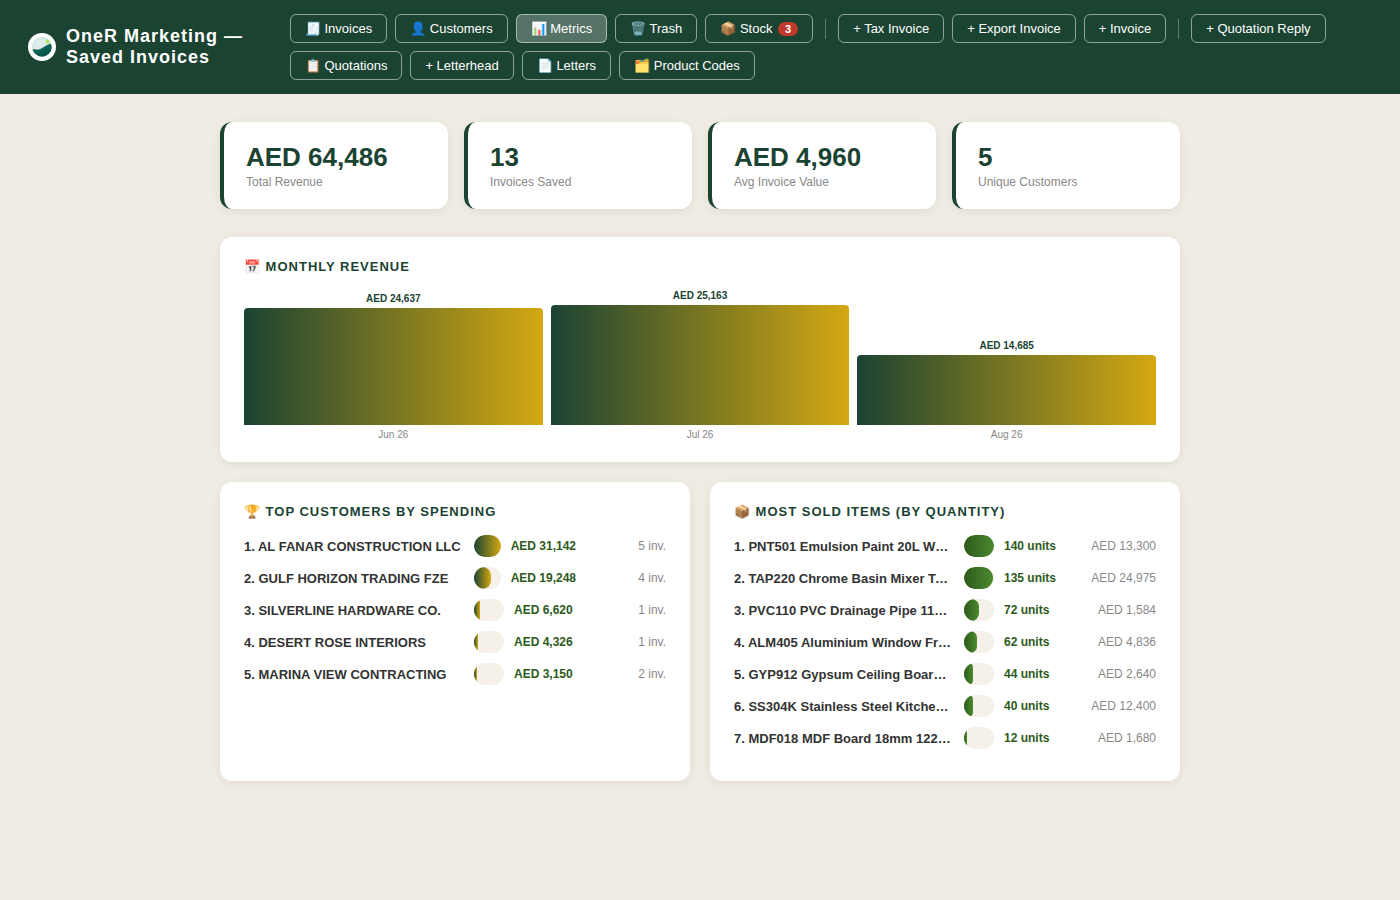Viewport: 1400px width, 900px height.
Task: Select GYP912 Gypsum Ceiling Board item
Action: point(945,674)
